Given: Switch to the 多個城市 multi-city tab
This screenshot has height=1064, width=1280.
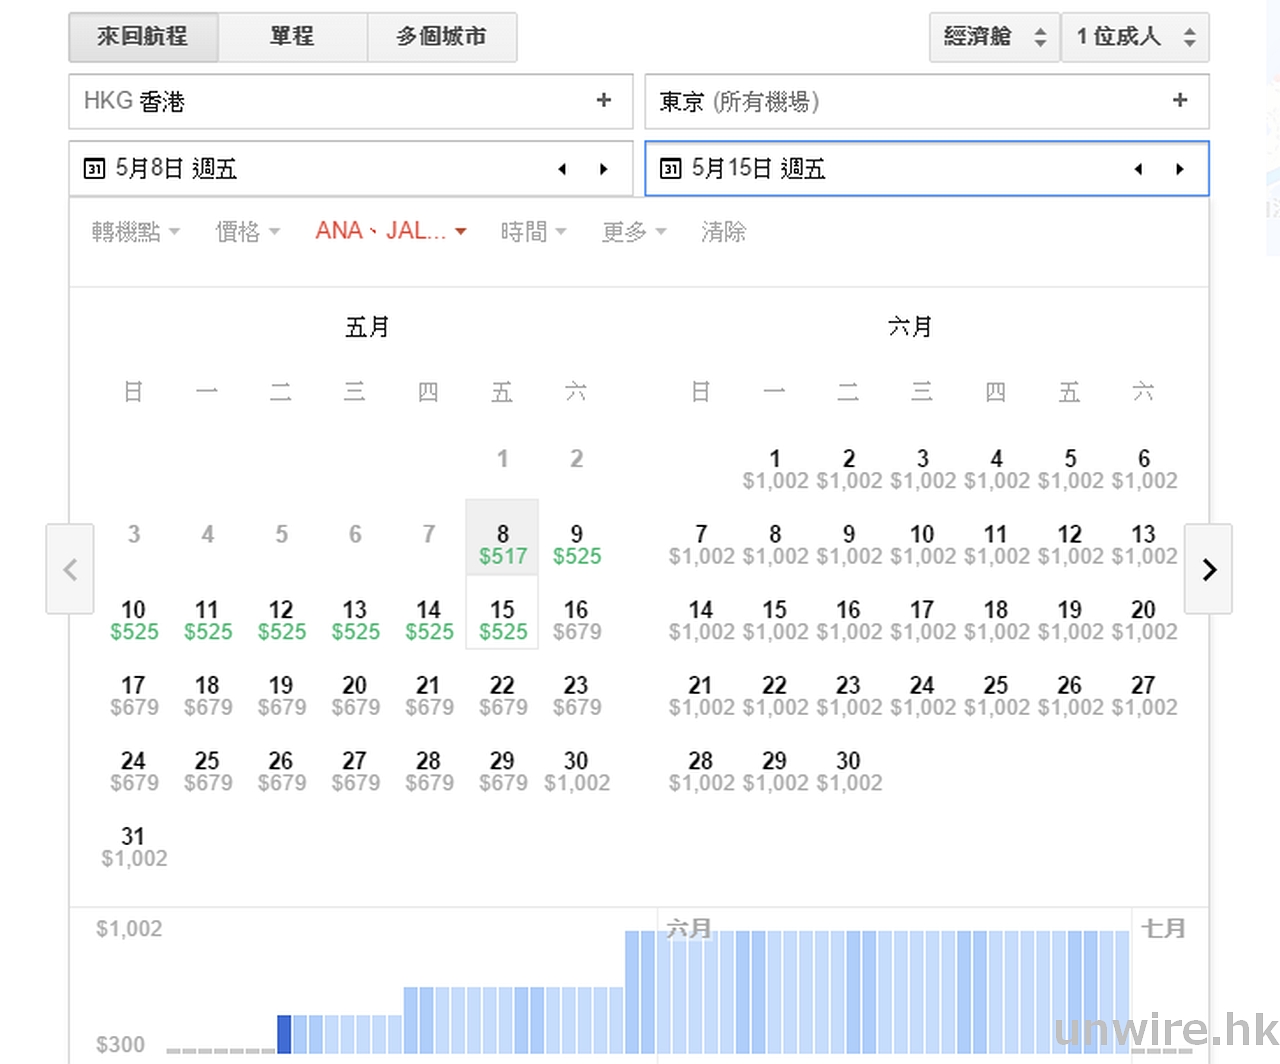Looking at the screenshot, I should (441, 37).
